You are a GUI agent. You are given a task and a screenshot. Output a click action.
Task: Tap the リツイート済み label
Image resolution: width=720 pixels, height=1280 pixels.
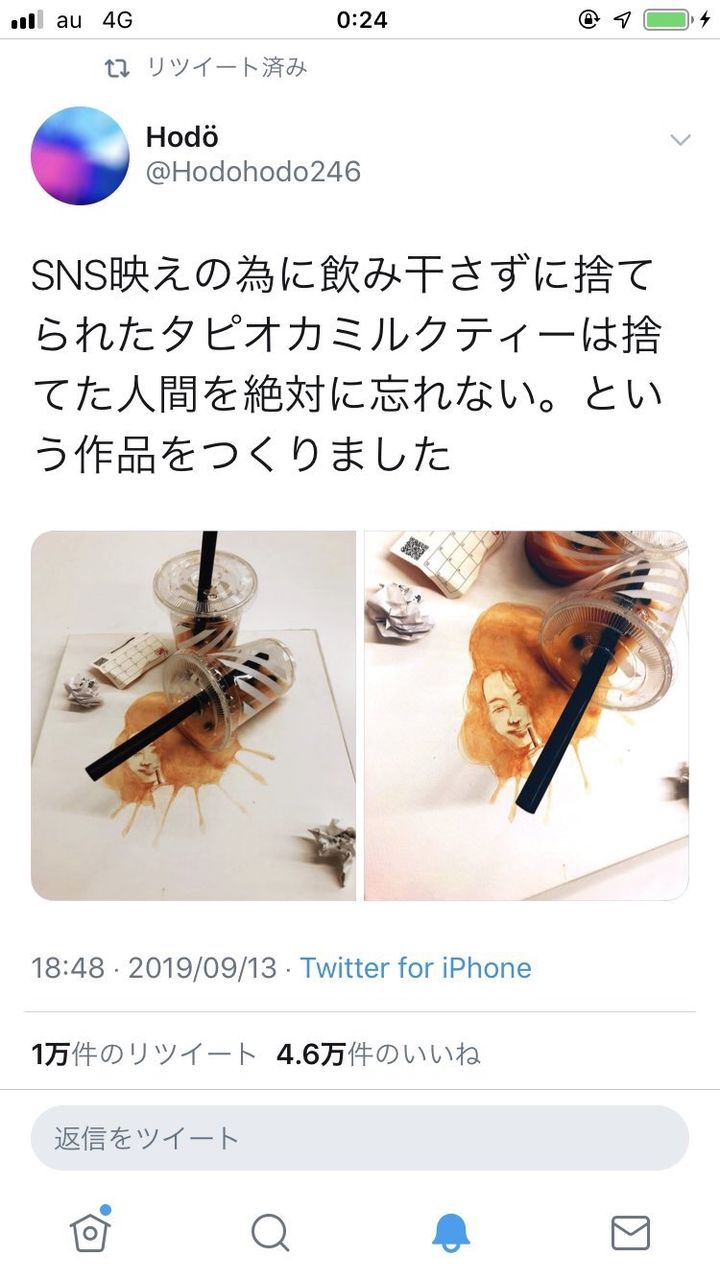click(227, 68)
